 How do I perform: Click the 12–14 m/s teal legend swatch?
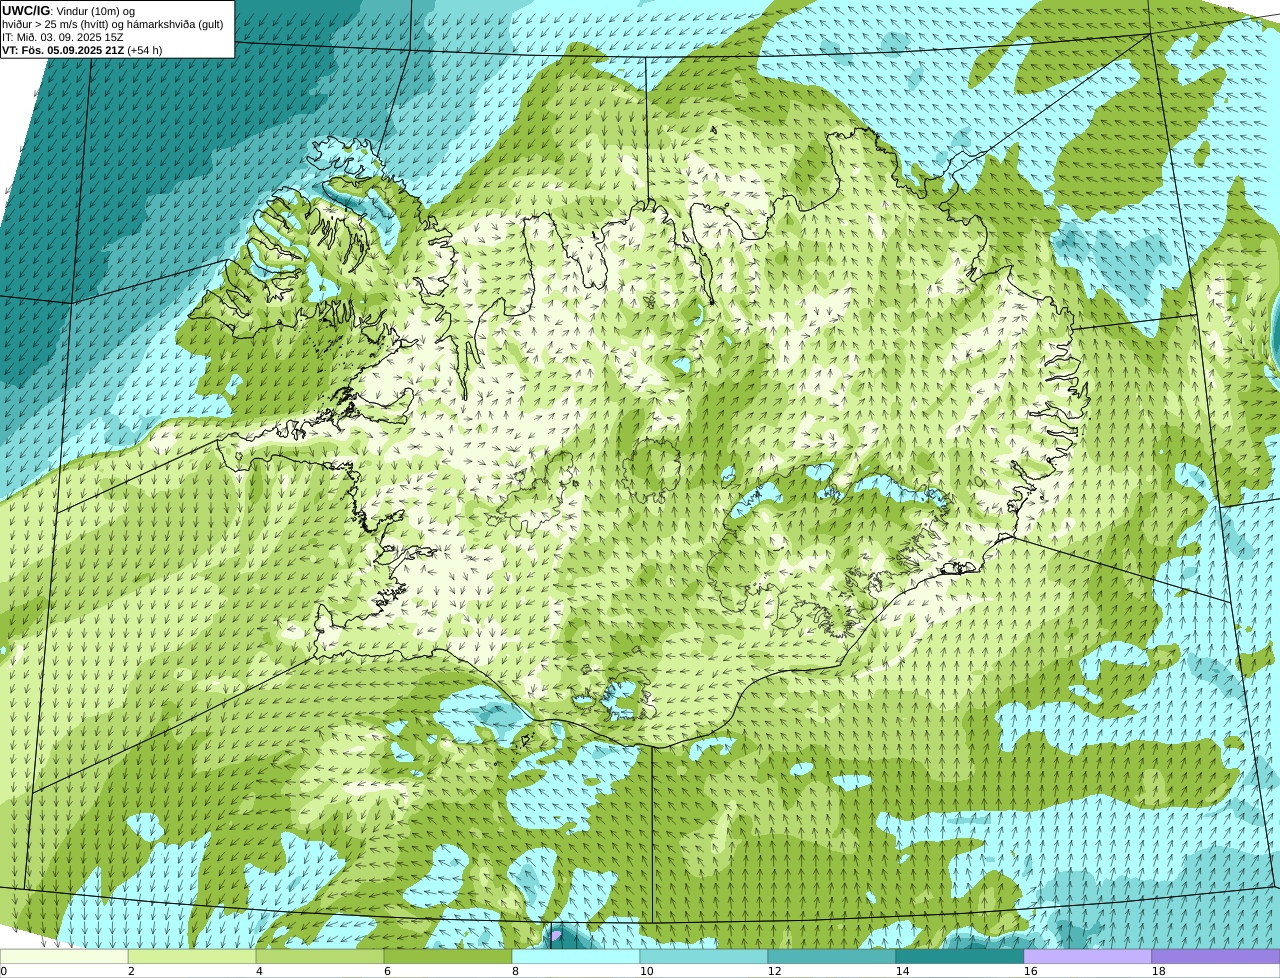pos(832,956)
